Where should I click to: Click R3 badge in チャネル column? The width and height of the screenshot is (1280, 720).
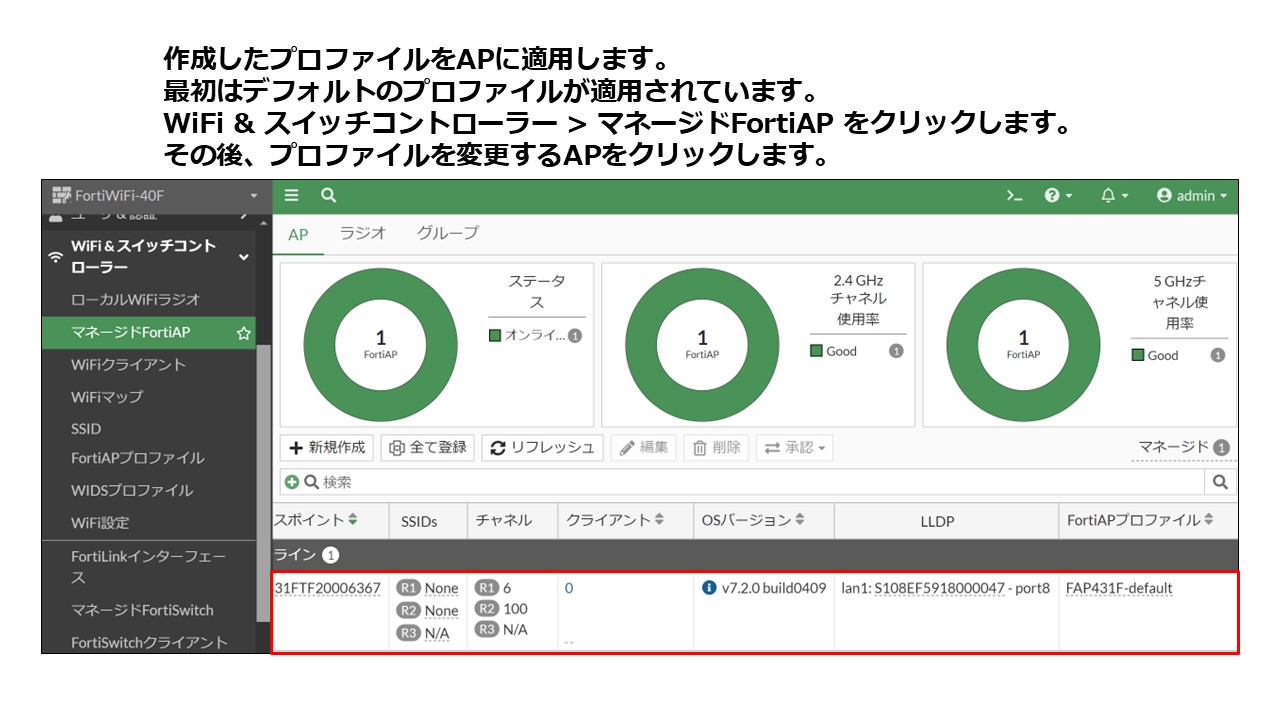(487, 629)
